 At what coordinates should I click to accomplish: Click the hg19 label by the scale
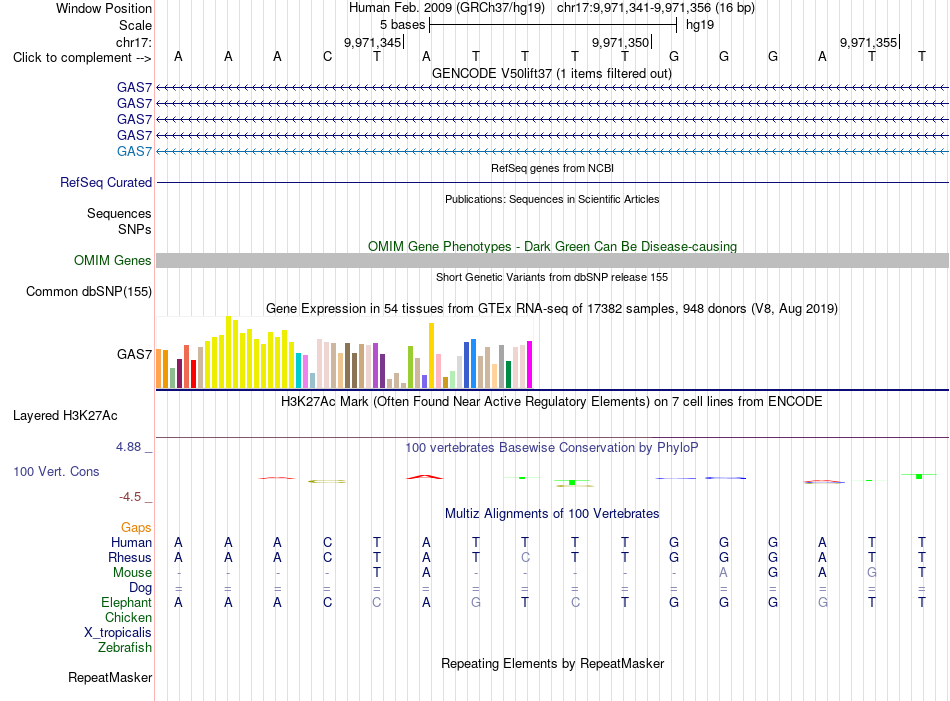tap(700, 25)
